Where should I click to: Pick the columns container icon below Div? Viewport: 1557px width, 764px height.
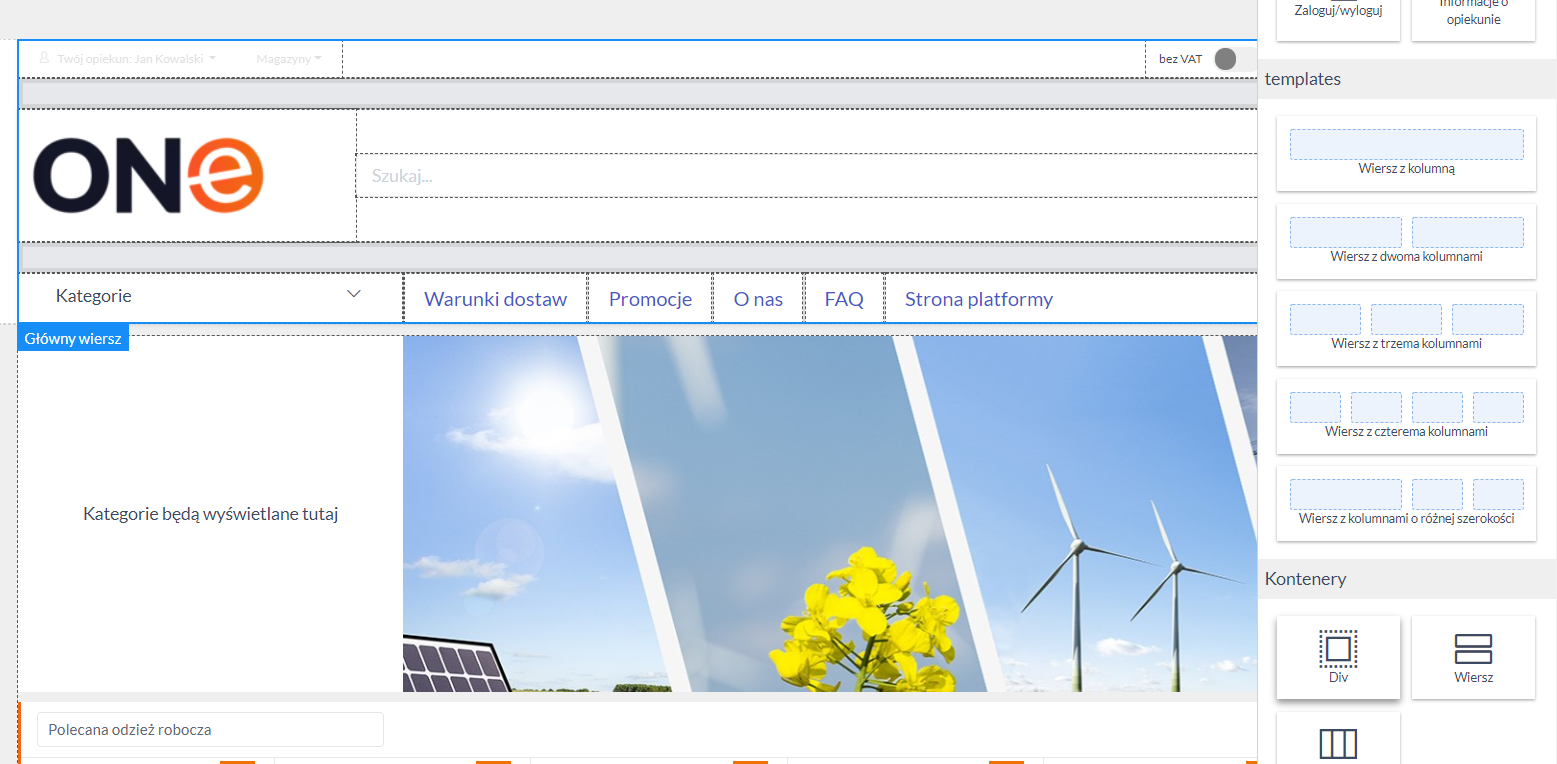coord(1338,743)
